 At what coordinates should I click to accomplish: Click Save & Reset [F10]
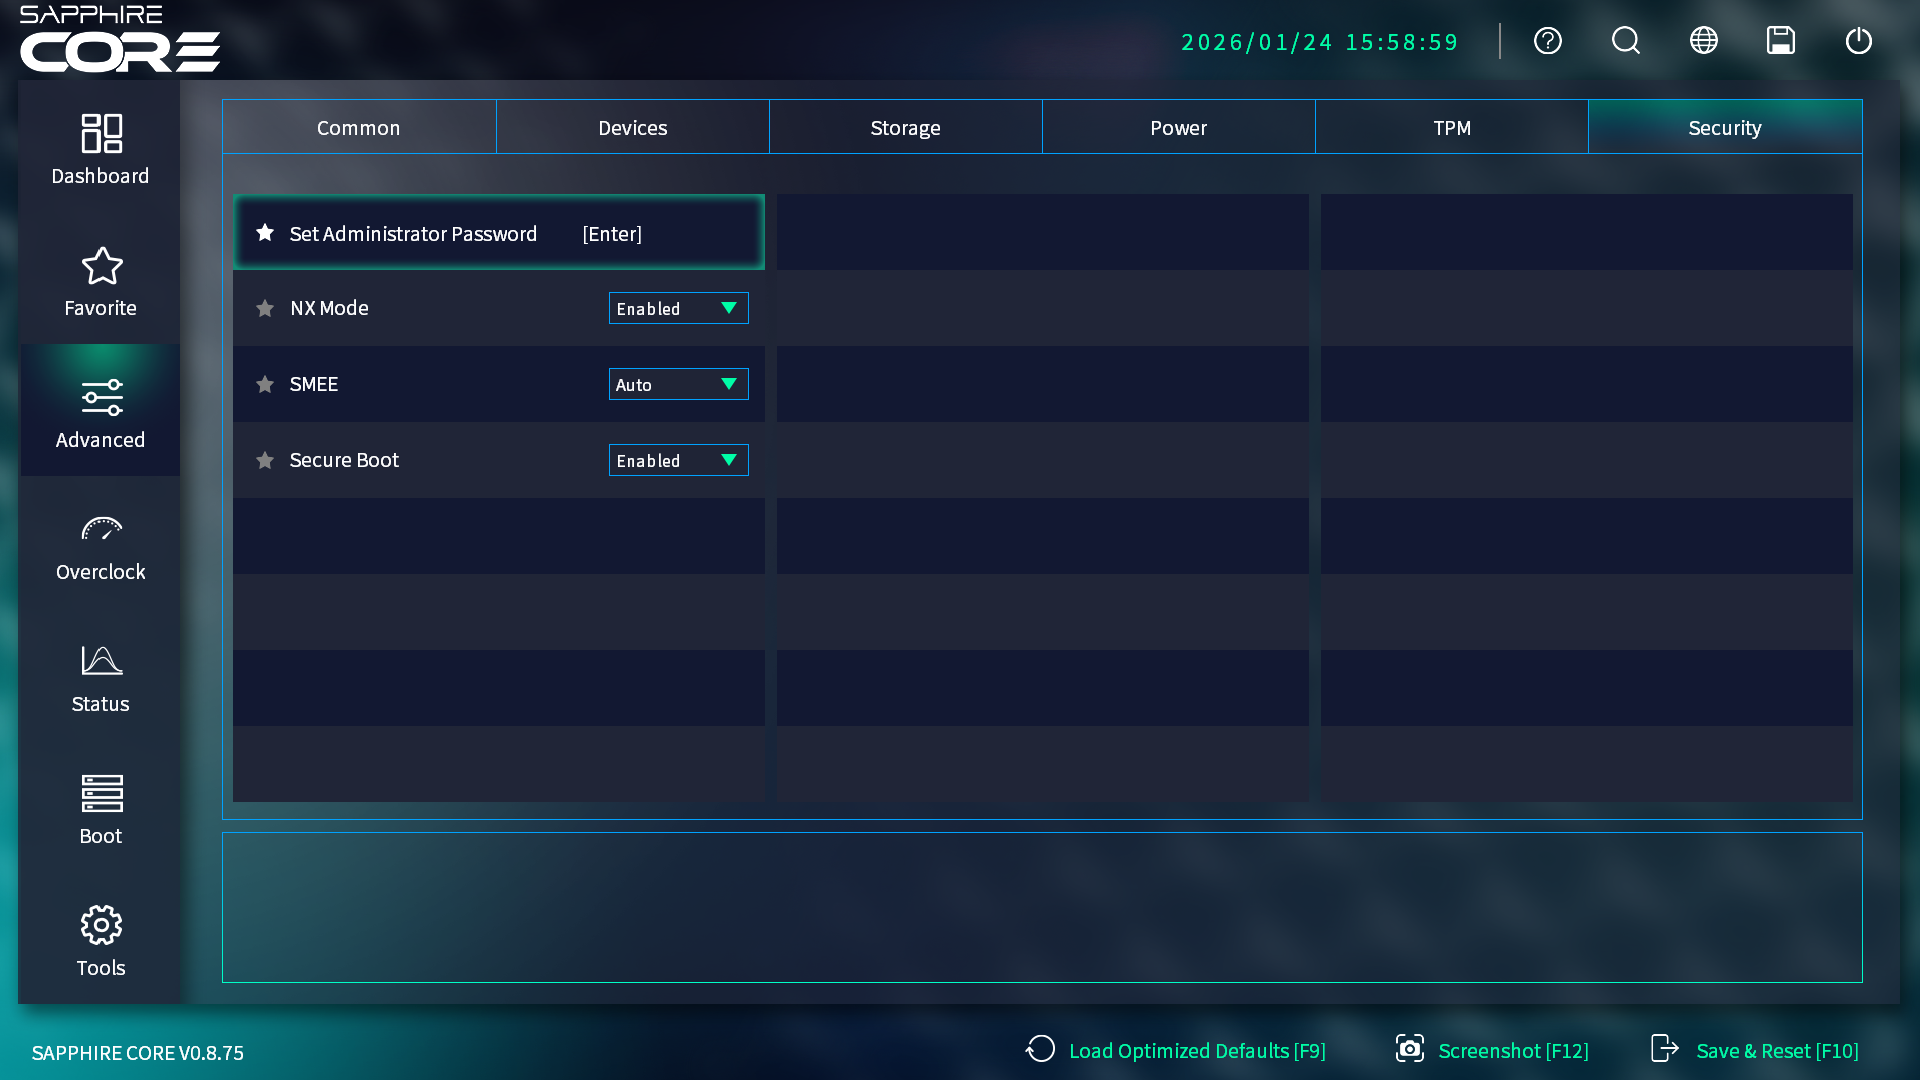[1755, 1050]
